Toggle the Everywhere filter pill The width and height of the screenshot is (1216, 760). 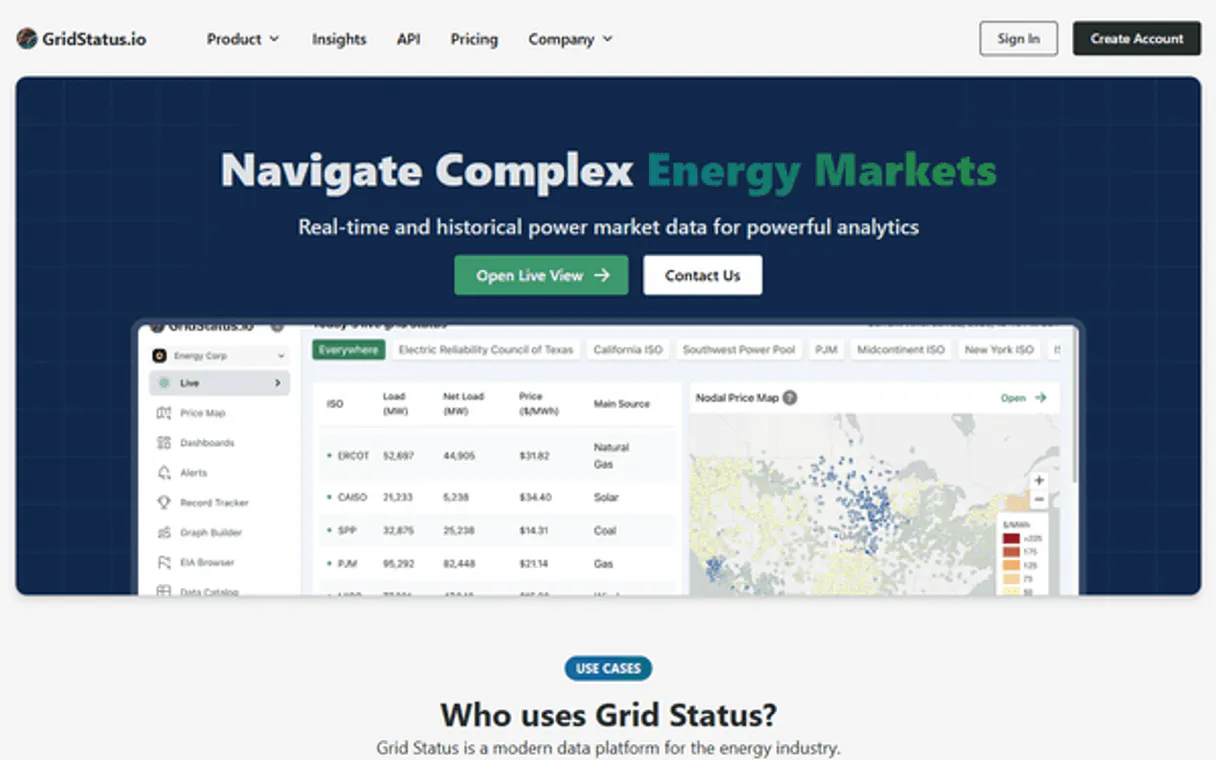(347, 349)
